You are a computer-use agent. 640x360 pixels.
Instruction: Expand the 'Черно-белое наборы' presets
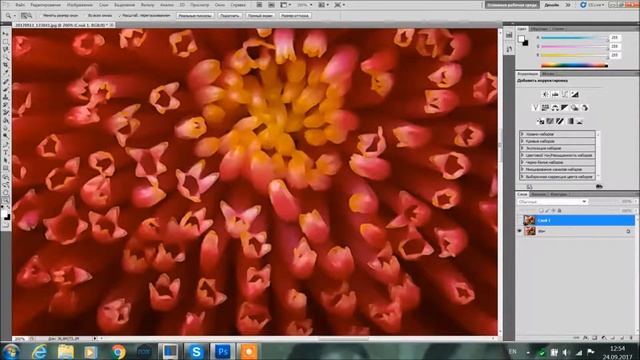coord(522,162)
